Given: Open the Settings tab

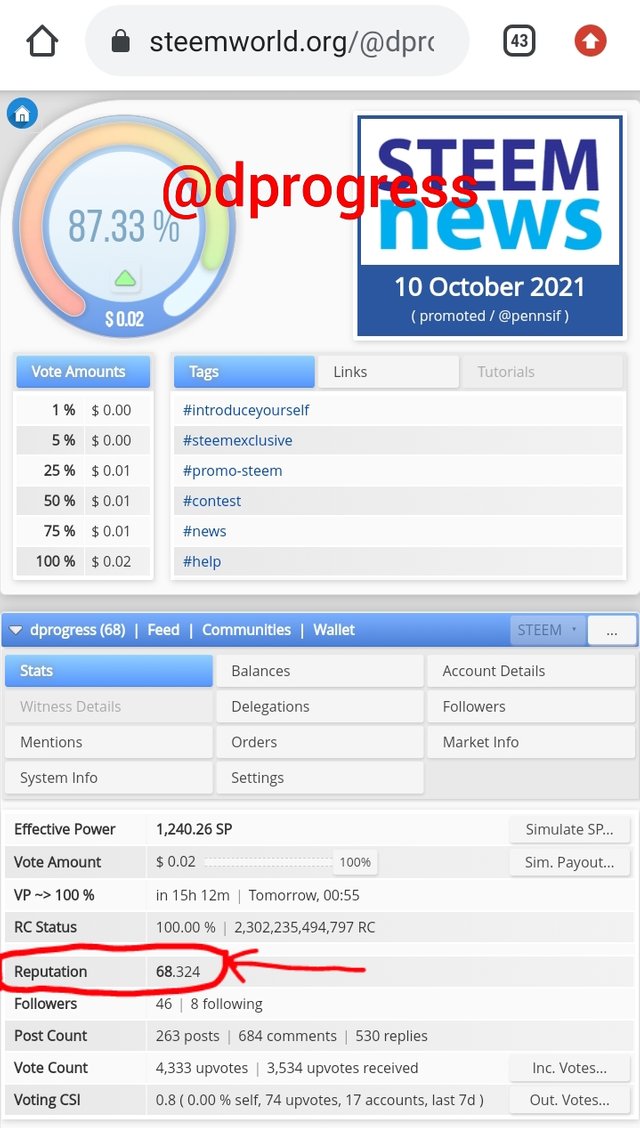Looking at the screenshot, I should [x=320, y=778].
